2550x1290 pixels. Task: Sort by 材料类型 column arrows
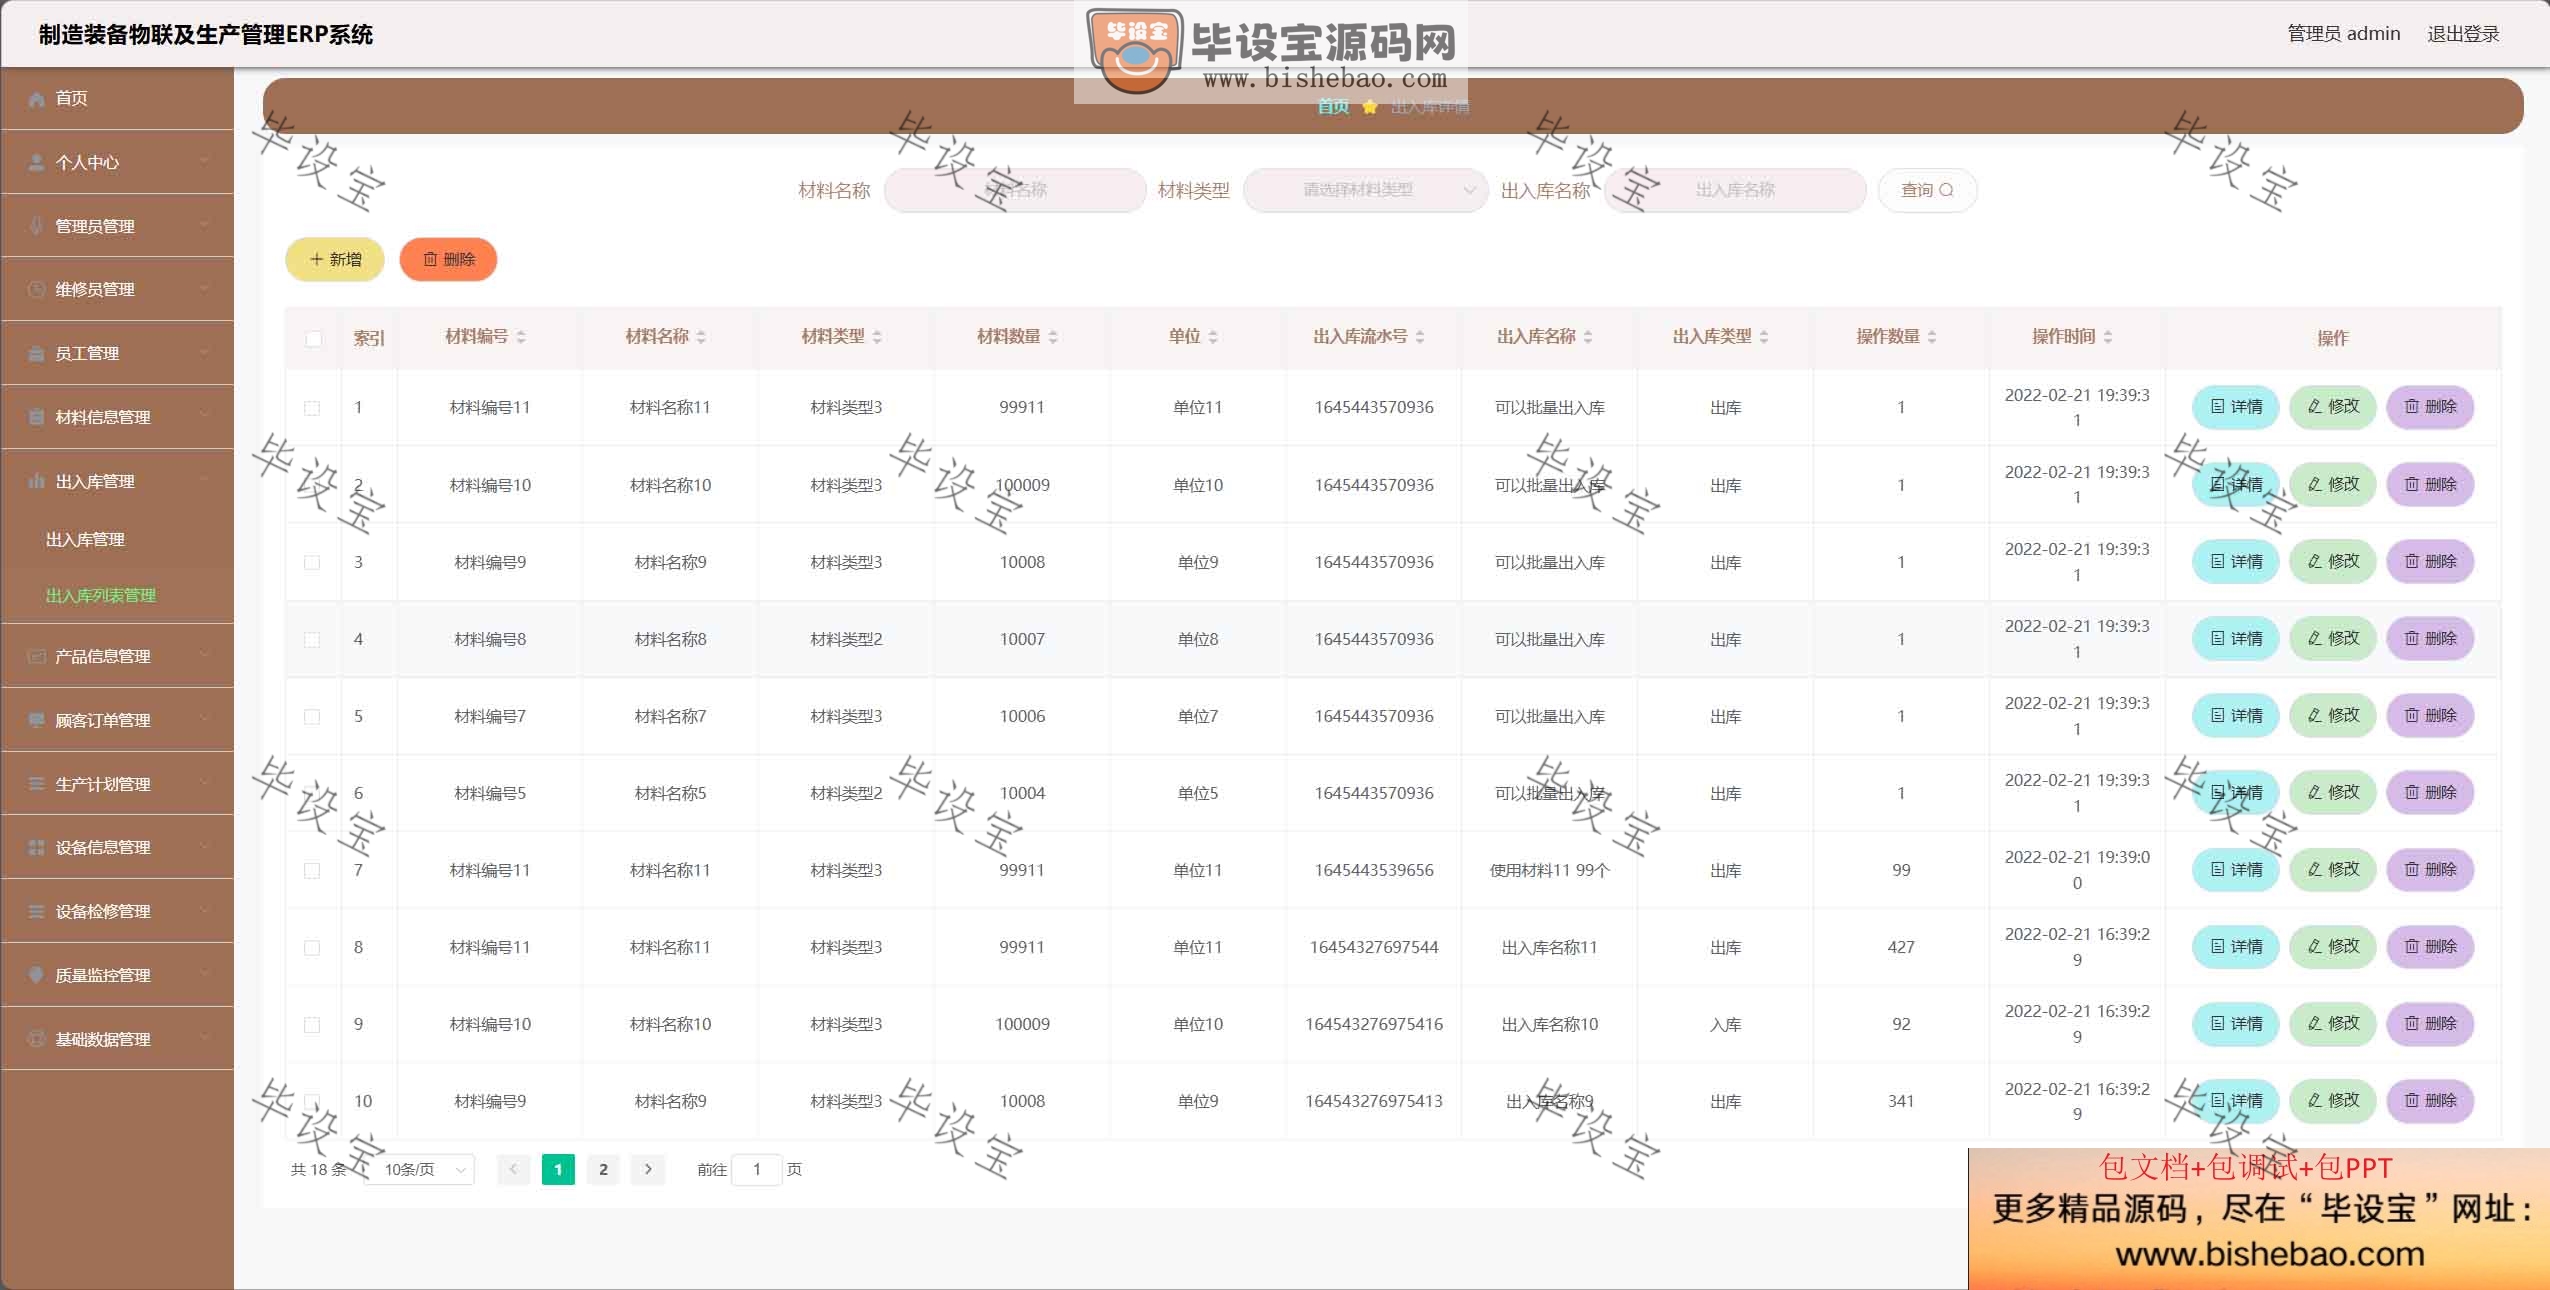tap(877, 337)
